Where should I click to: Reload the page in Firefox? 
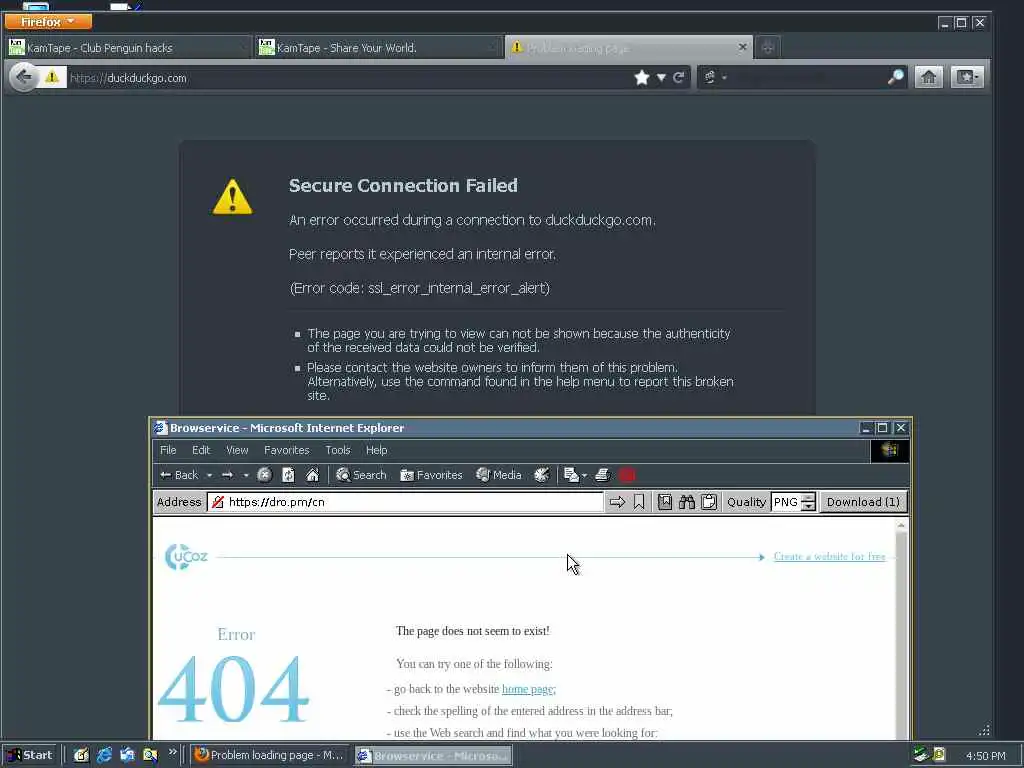coord(679,78)
